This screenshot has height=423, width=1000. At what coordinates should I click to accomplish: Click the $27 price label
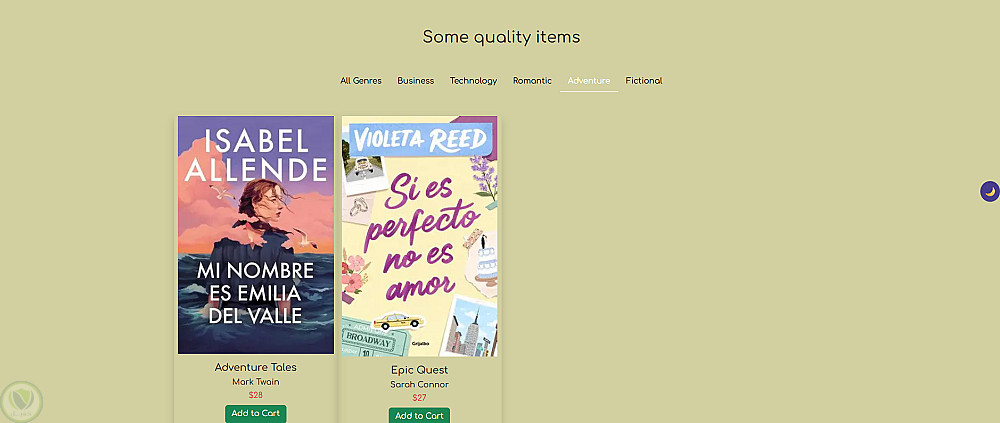tap(419, 398)
